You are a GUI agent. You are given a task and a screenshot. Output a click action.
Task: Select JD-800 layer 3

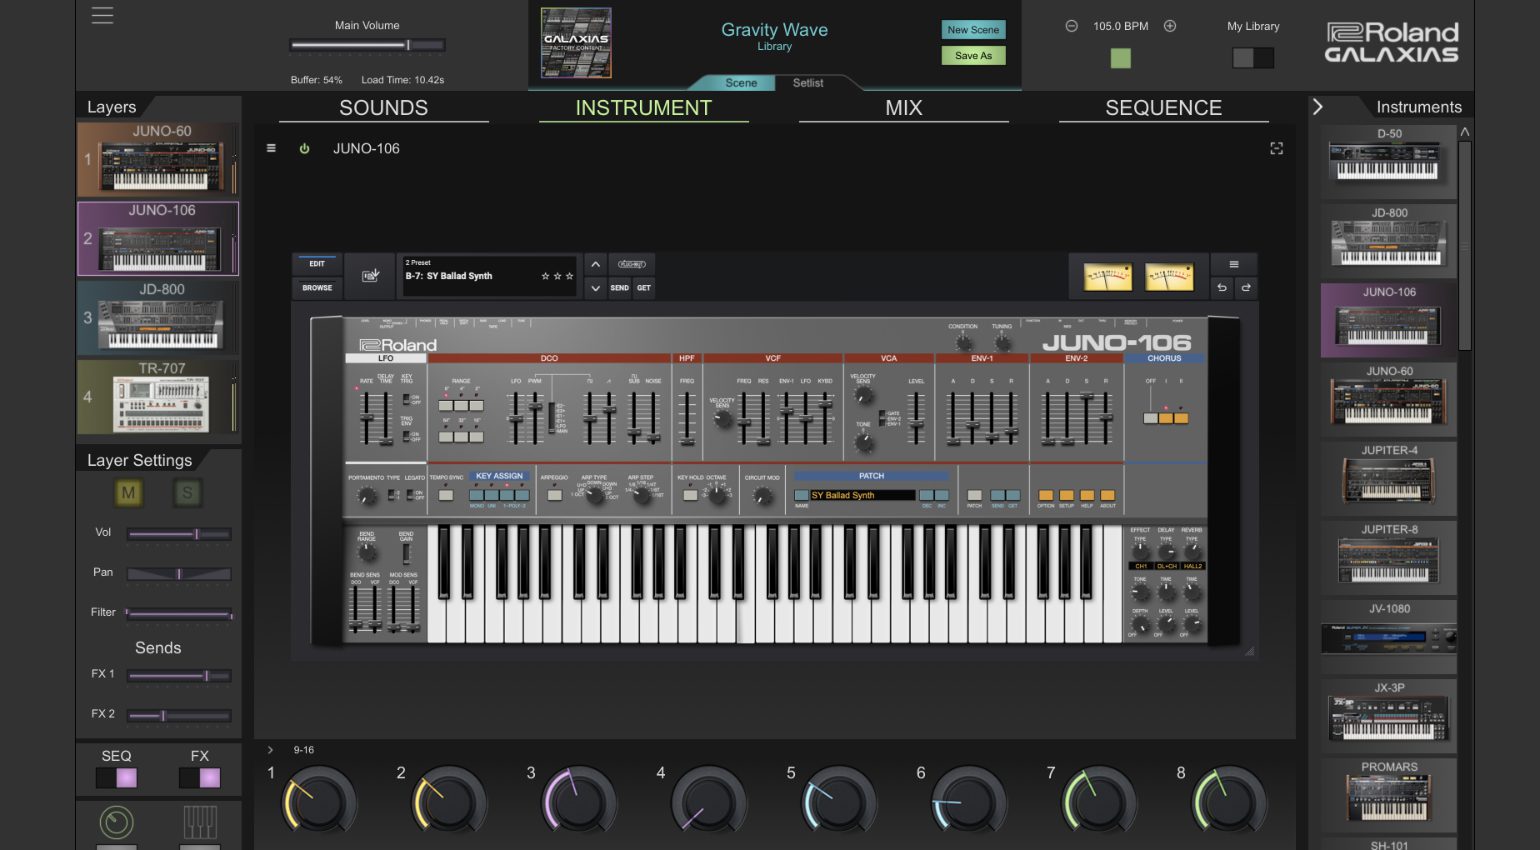159,318
